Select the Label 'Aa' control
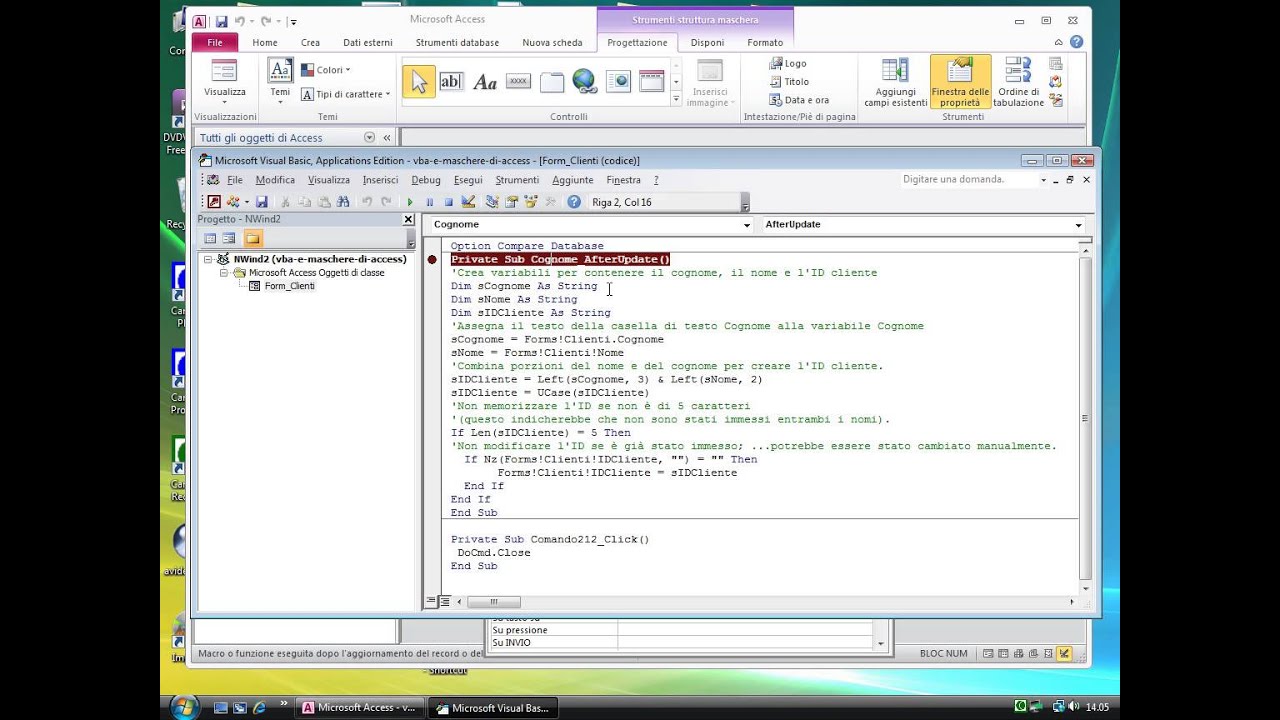The height and width of the screenshot is (720, 1280). click(485, 82)
